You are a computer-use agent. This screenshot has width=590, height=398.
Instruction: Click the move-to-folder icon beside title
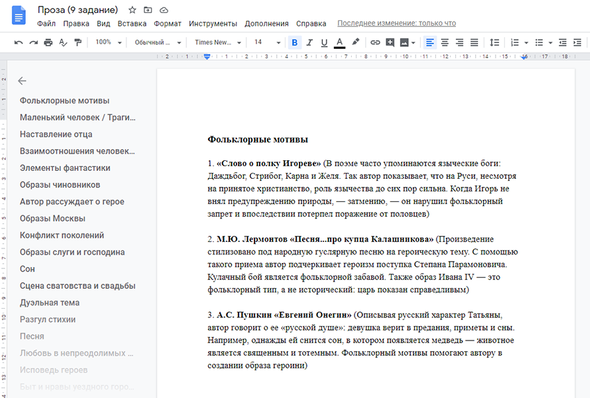148,10
